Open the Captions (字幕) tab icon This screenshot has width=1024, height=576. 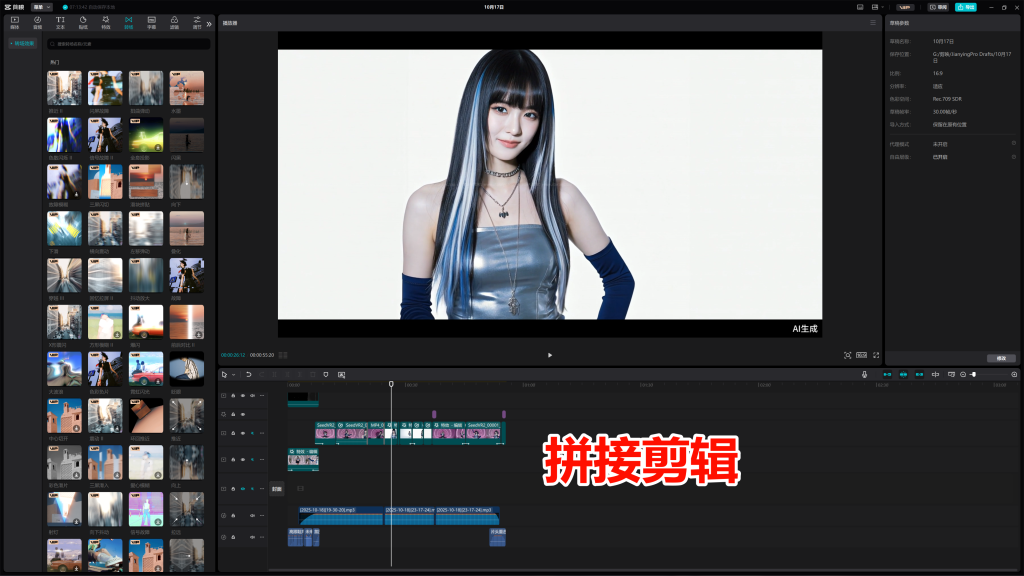point(151,22)
